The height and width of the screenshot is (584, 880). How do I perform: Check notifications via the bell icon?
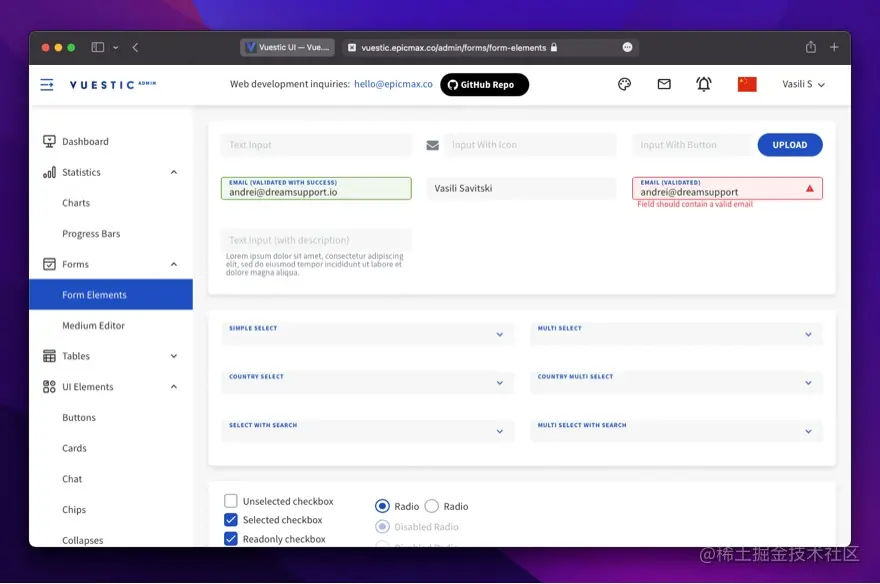pyautogui.click(x=703, y=84)
